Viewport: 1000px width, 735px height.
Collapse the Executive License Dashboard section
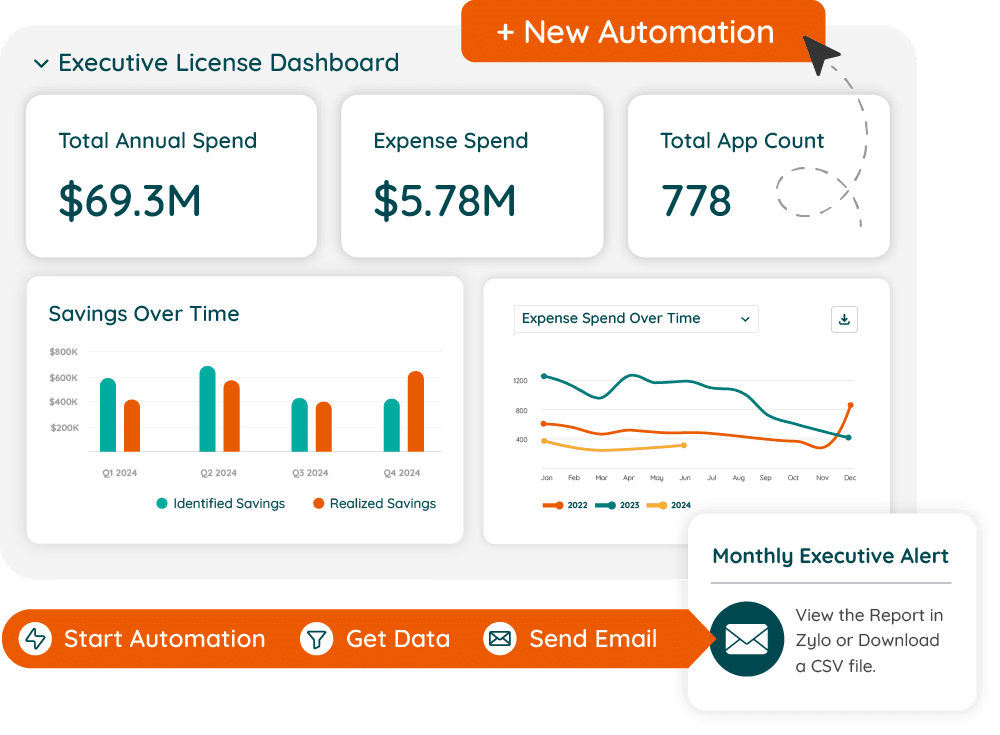(x=40, y=62)
